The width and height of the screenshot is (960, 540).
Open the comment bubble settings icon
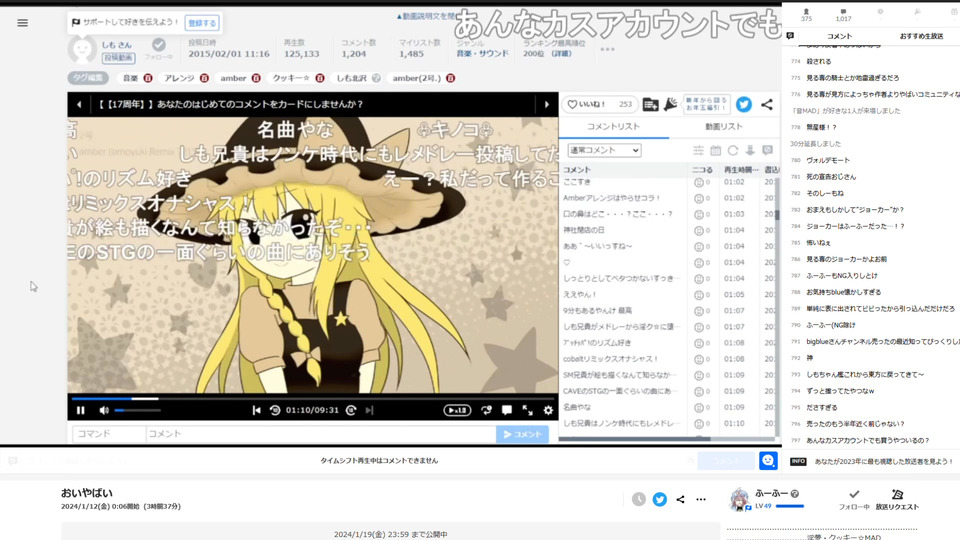767,150
